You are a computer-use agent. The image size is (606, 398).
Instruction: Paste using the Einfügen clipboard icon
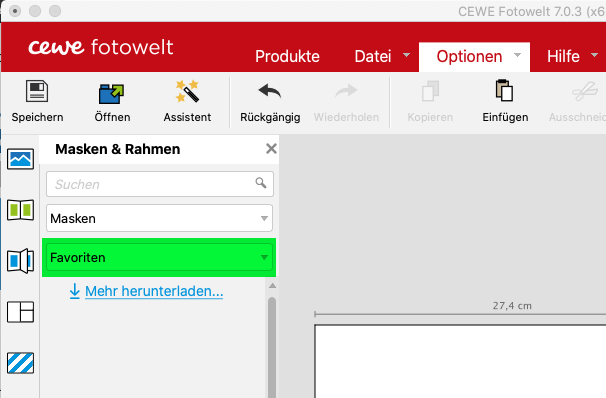tap(504, 90)
